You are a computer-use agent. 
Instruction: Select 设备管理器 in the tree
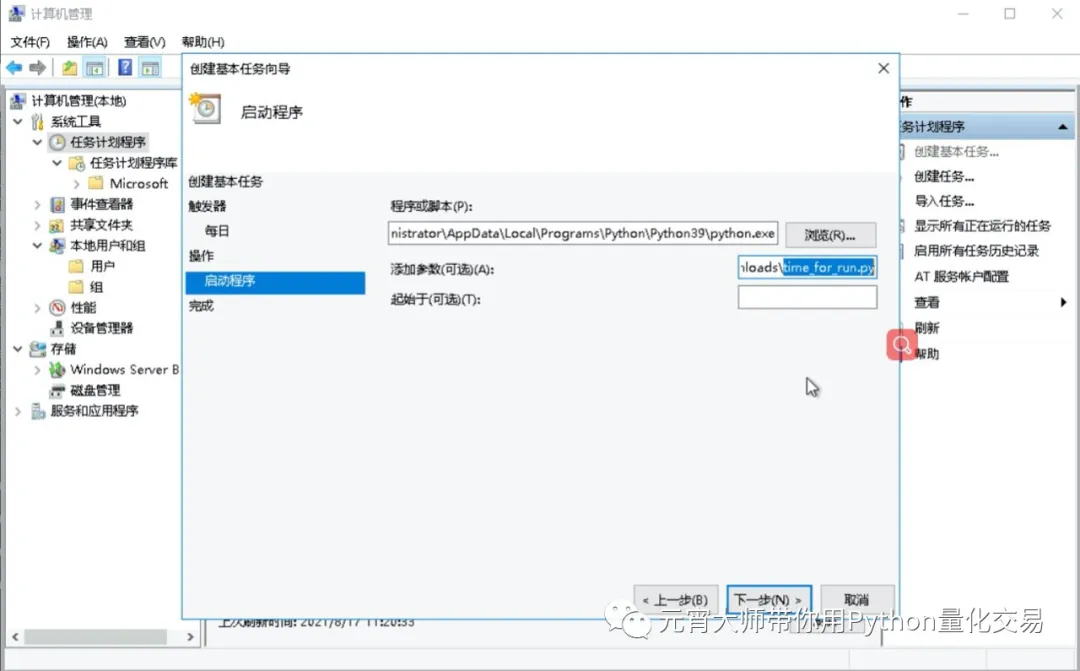(101, 328)
